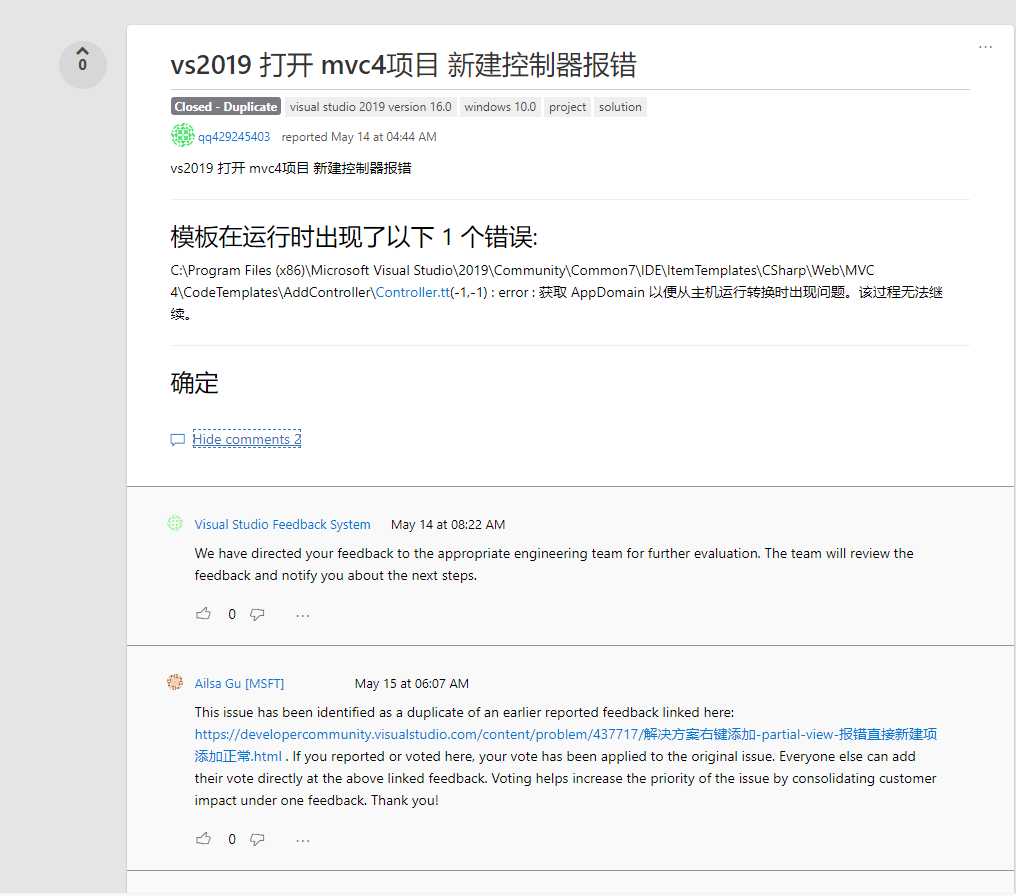Viewport: 1016px width, 896px height.
Task: Click the Ailsa Gu avatar icon
Action: (x=175, y=682)
